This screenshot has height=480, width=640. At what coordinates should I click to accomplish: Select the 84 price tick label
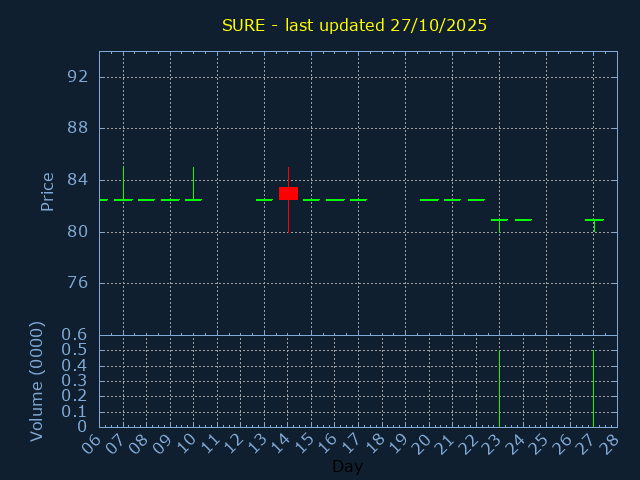click(x=79, y=180)
